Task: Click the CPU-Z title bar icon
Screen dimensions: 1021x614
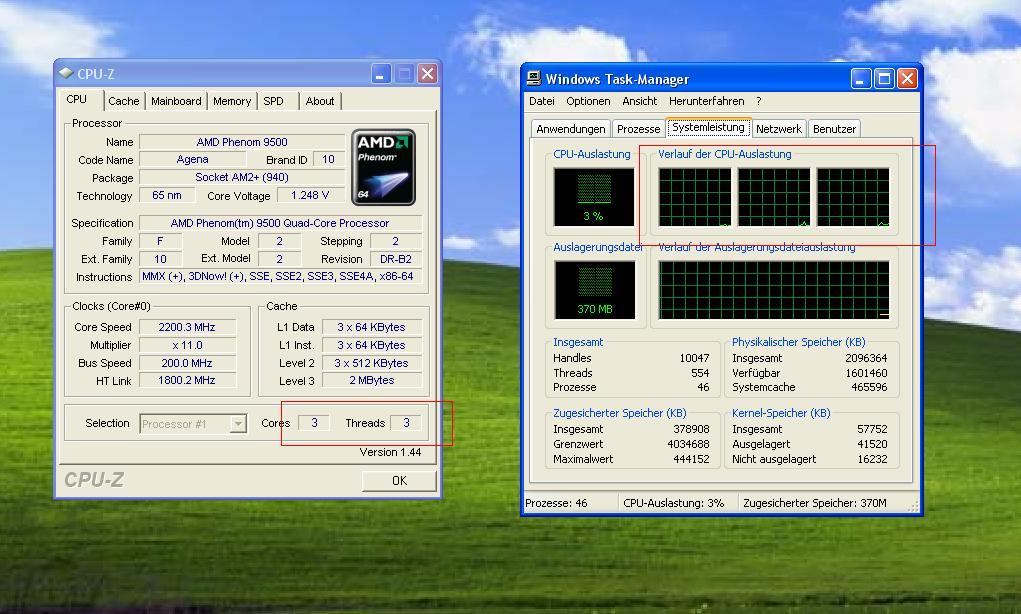Action: [66, 73]
